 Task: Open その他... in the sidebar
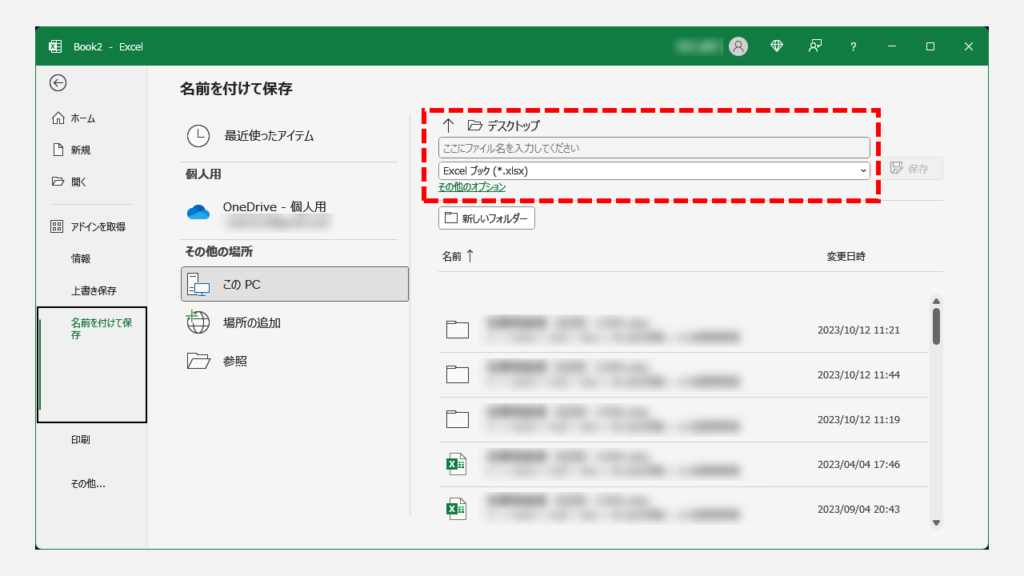pyautogui.click(x=88, y=483)
